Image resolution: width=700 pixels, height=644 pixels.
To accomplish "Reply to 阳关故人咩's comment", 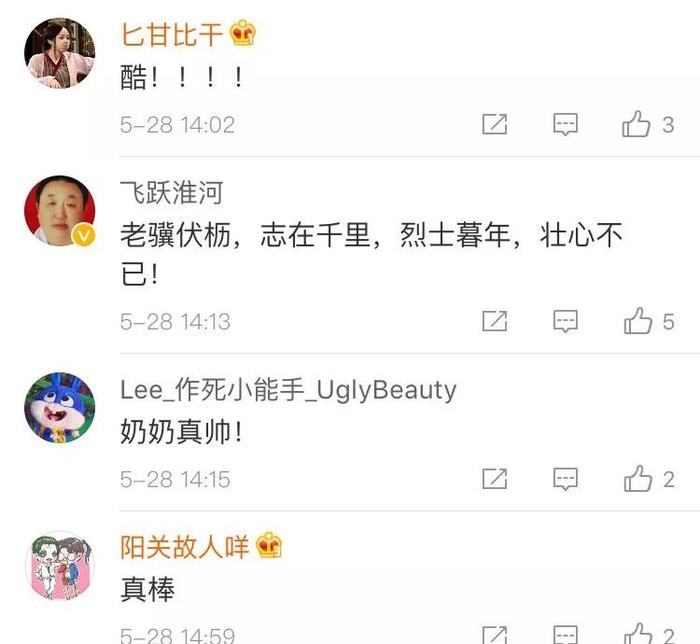I will pyautogui.click(x=566, y=634).
